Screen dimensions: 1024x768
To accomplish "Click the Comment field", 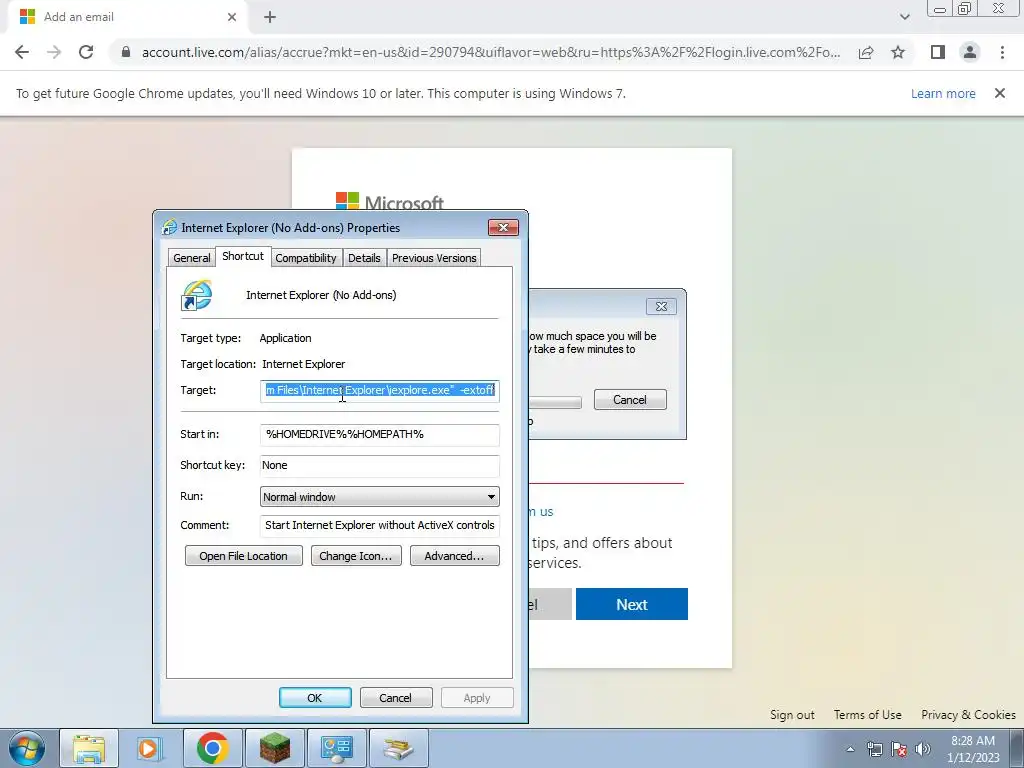I will (x=379, y=525).
